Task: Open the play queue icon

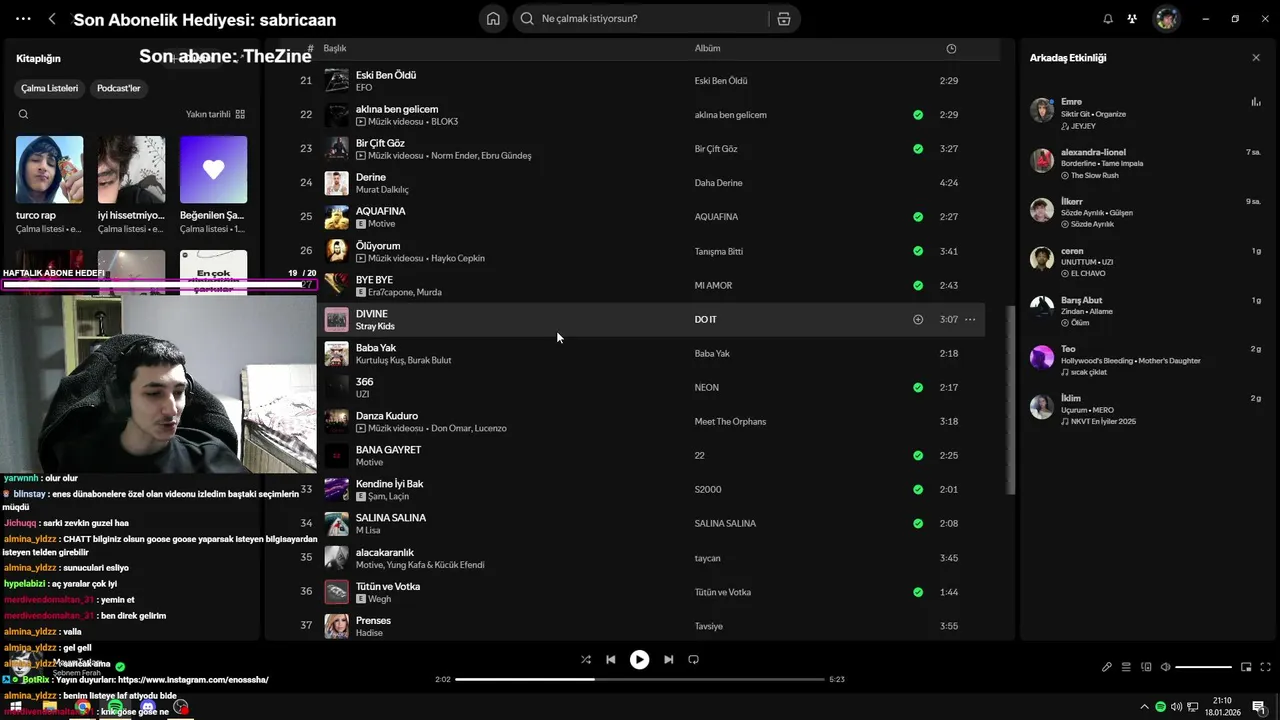Action: point(1126,667)
